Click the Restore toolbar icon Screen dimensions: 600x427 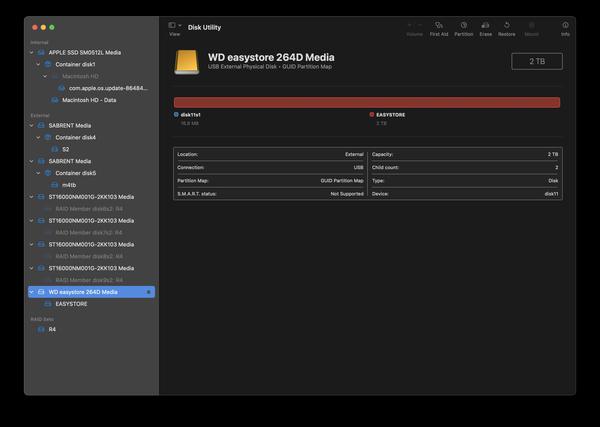click(508, 27)
